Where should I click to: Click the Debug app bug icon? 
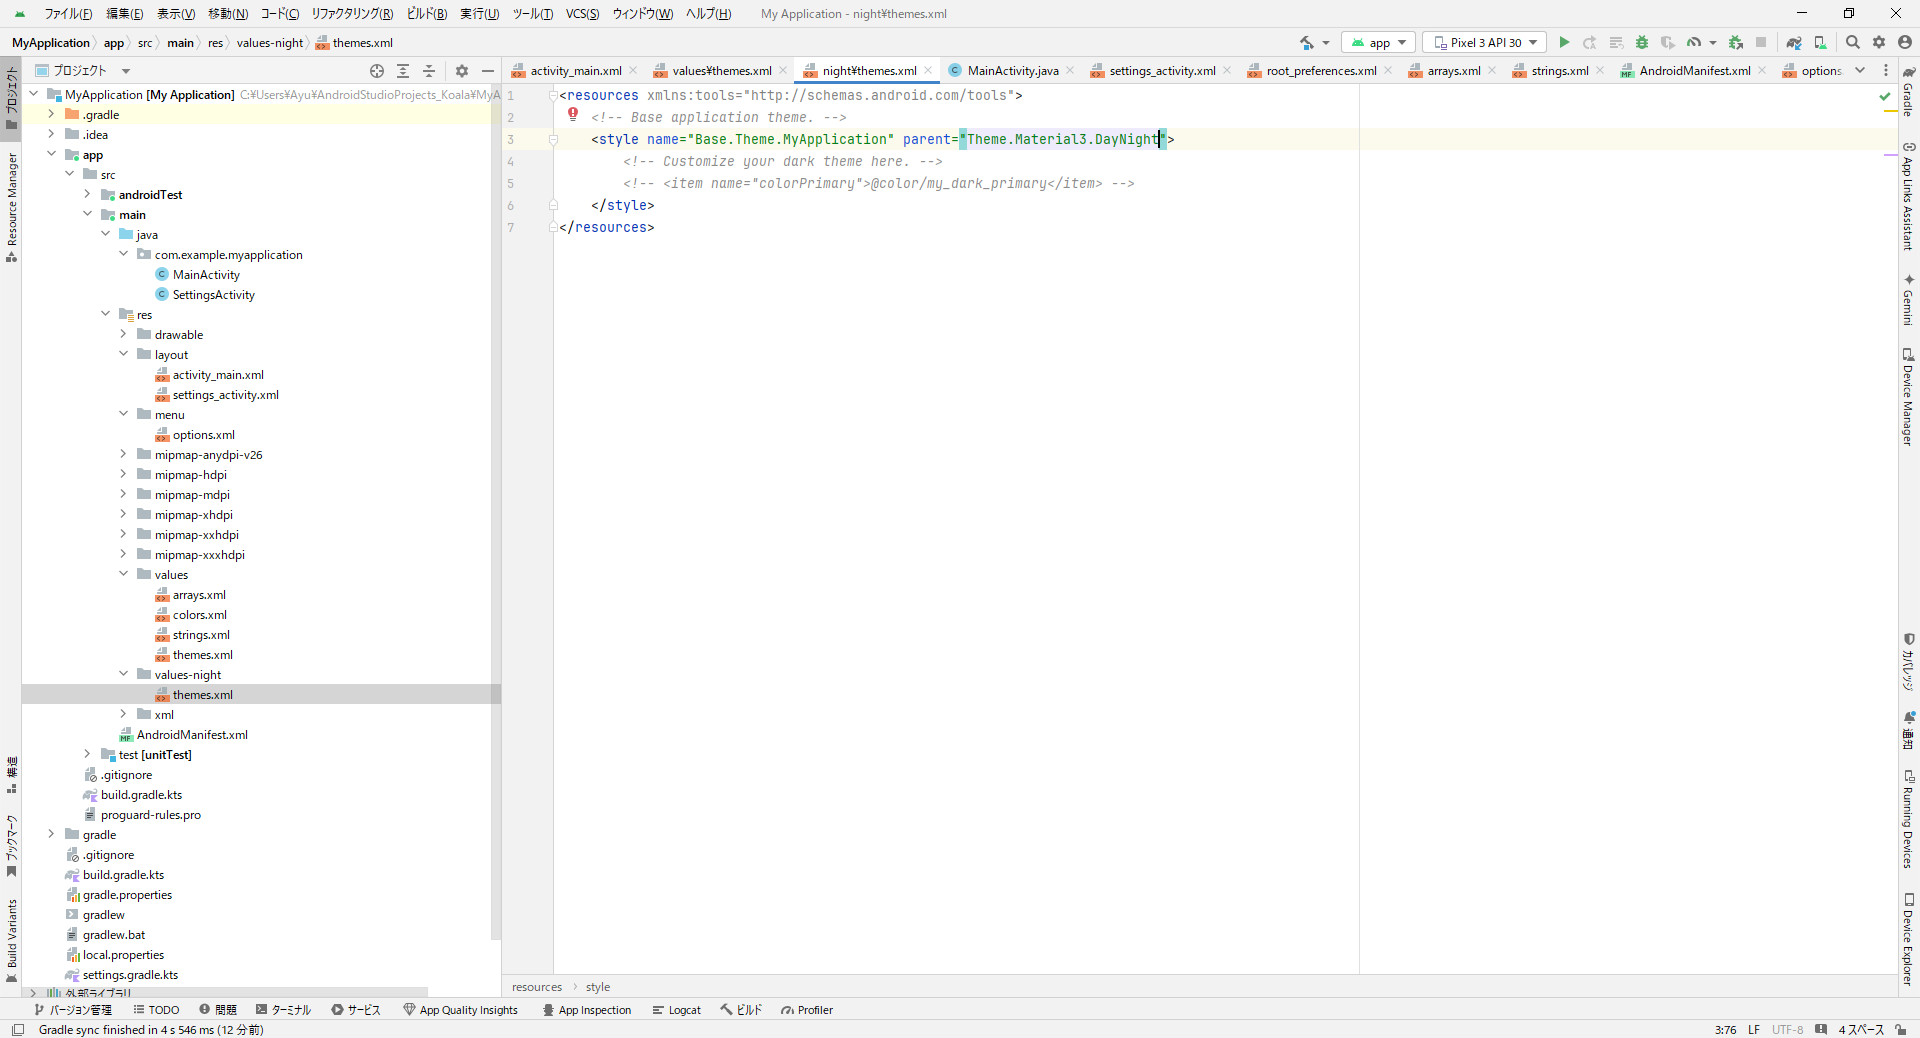click(x=1641, y=42)
